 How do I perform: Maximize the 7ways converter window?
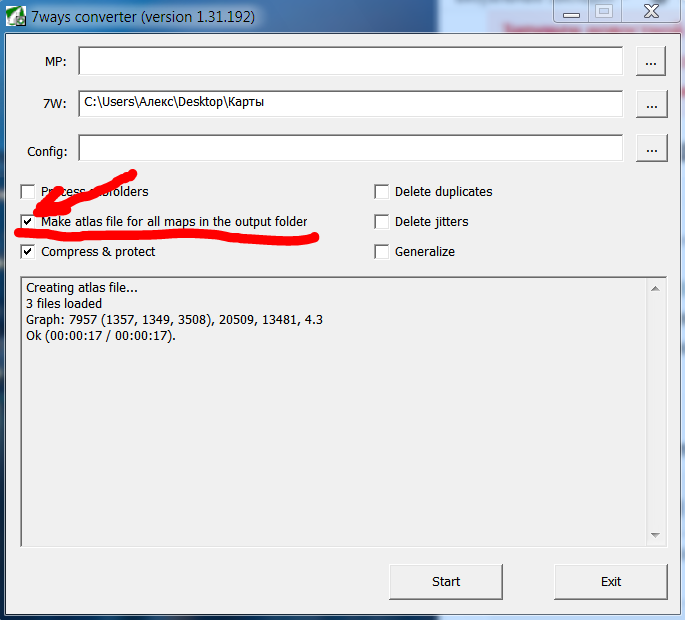tap(603, 12)
